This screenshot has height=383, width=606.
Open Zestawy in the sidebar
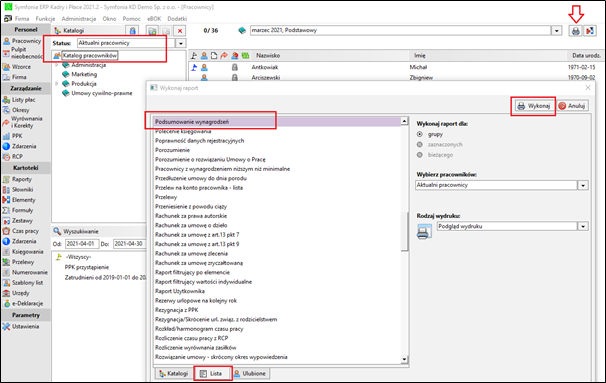18,221
